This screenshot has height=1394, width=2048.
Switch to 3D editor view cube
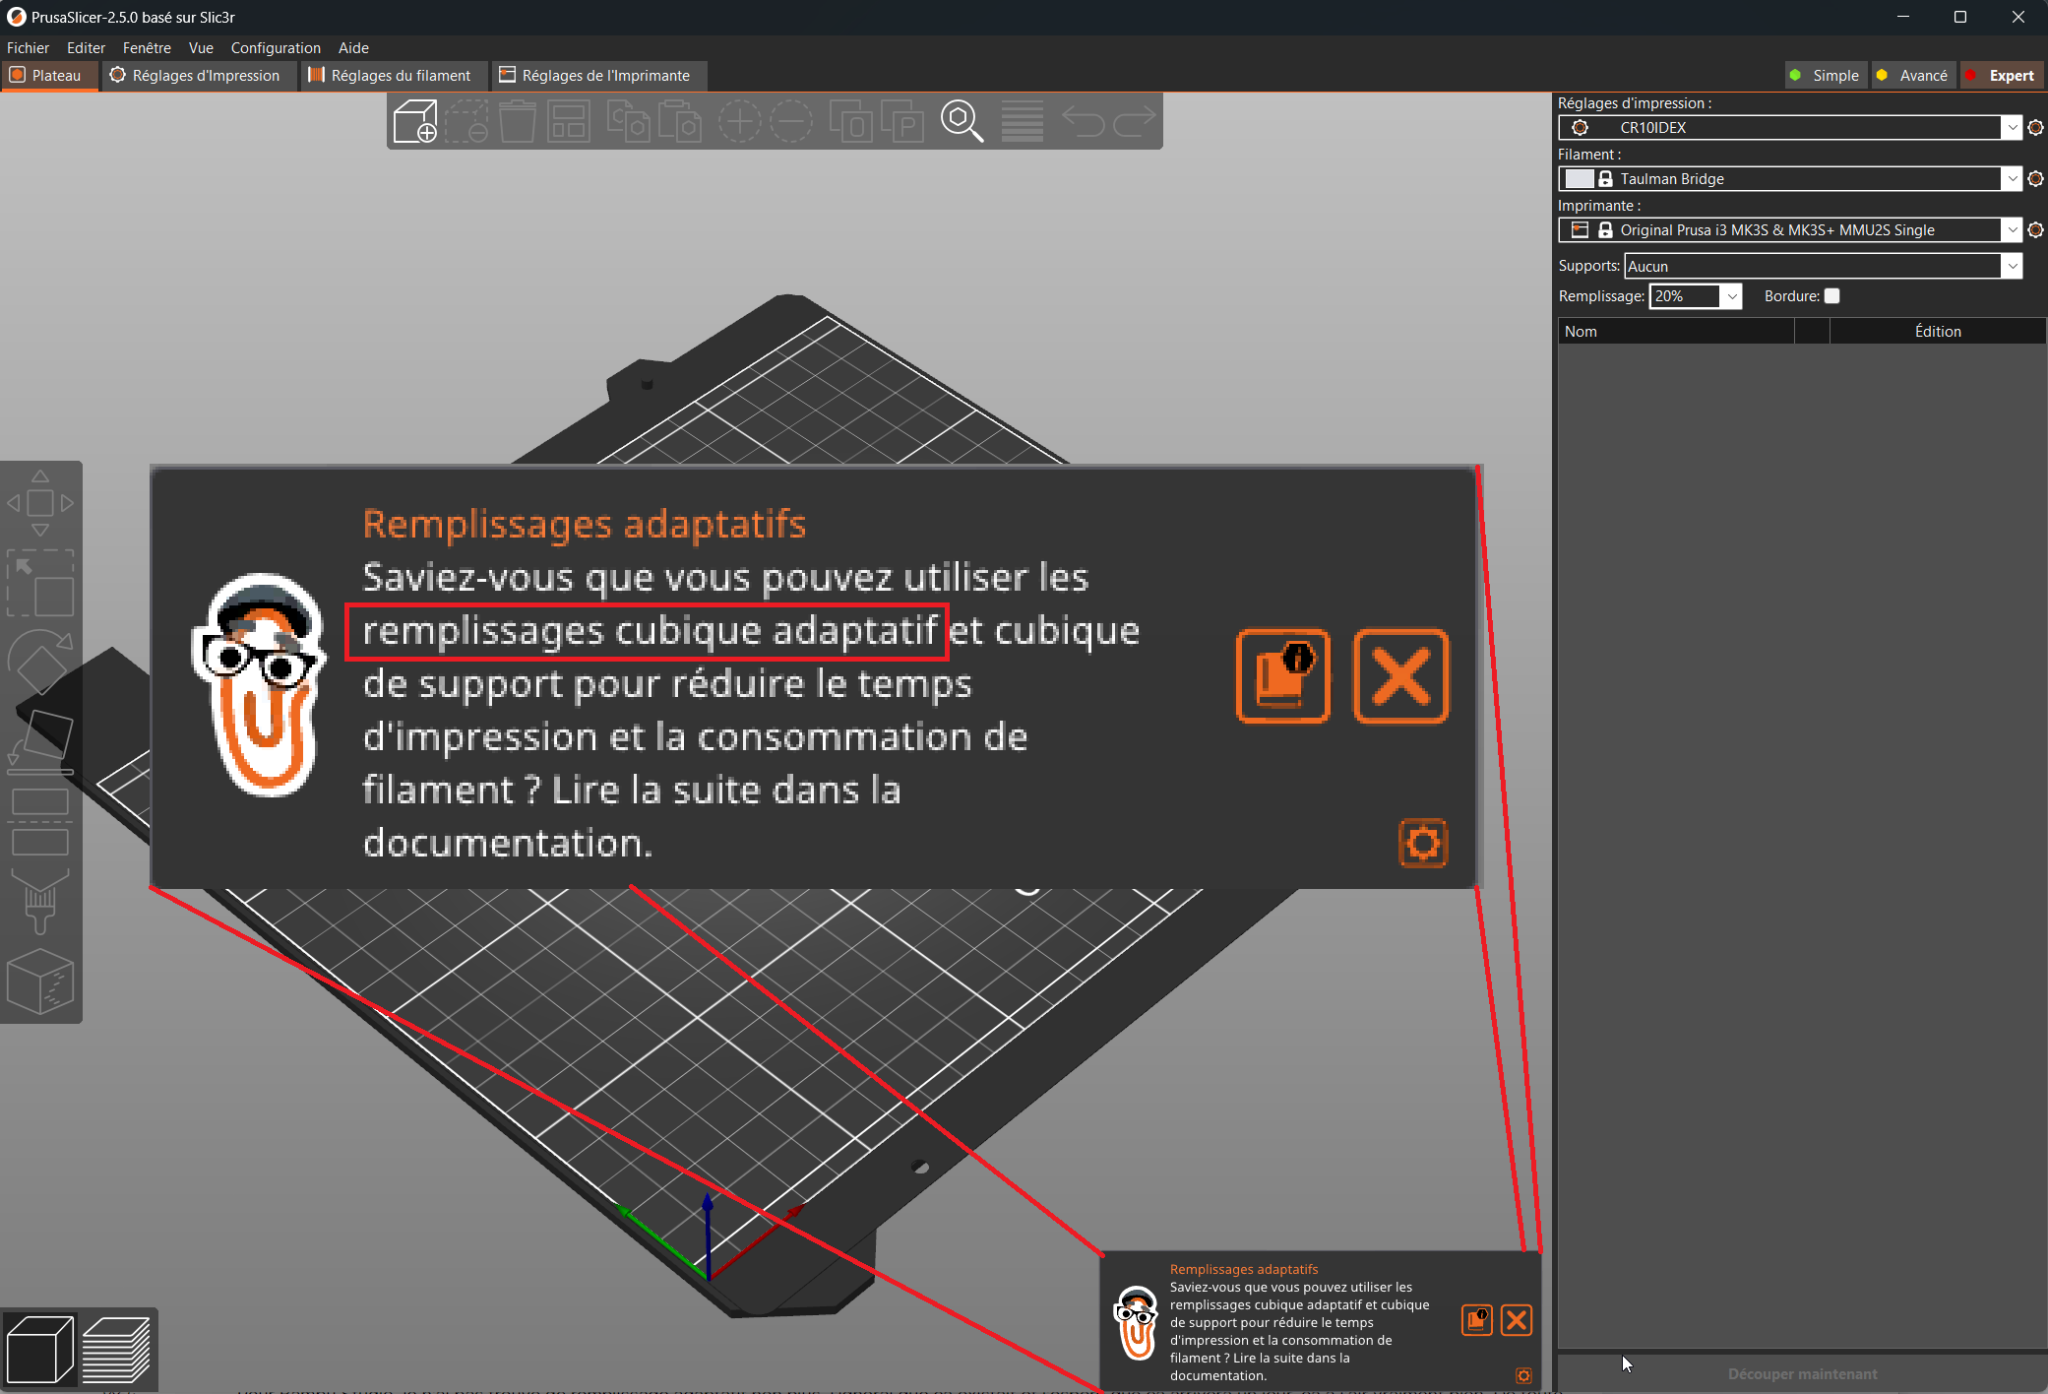tap(39, 1348)
